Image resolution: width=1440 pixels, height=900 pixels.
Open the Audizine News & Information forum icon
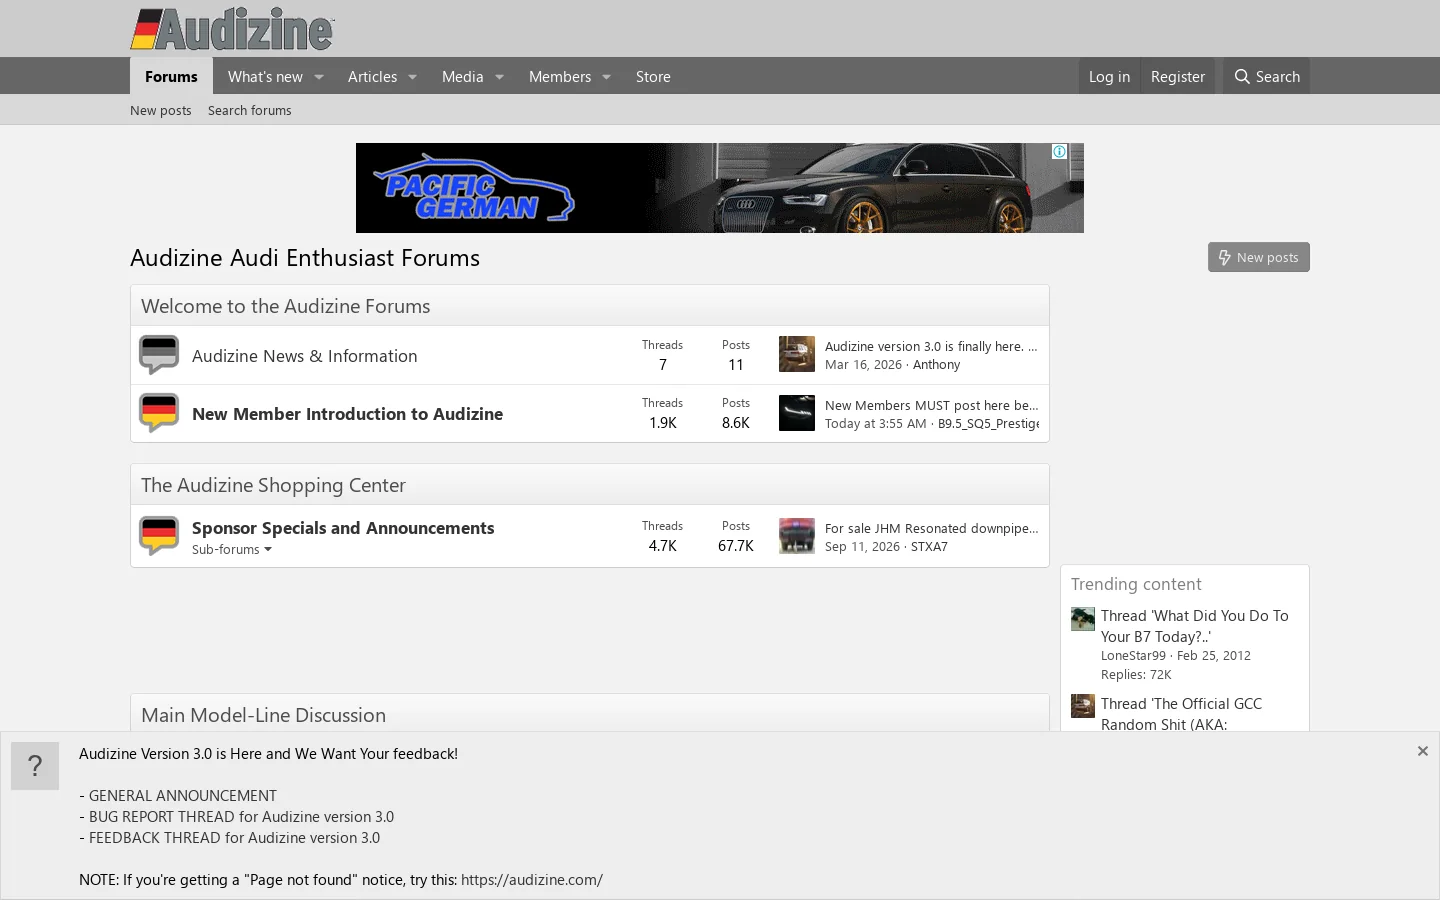159,355
